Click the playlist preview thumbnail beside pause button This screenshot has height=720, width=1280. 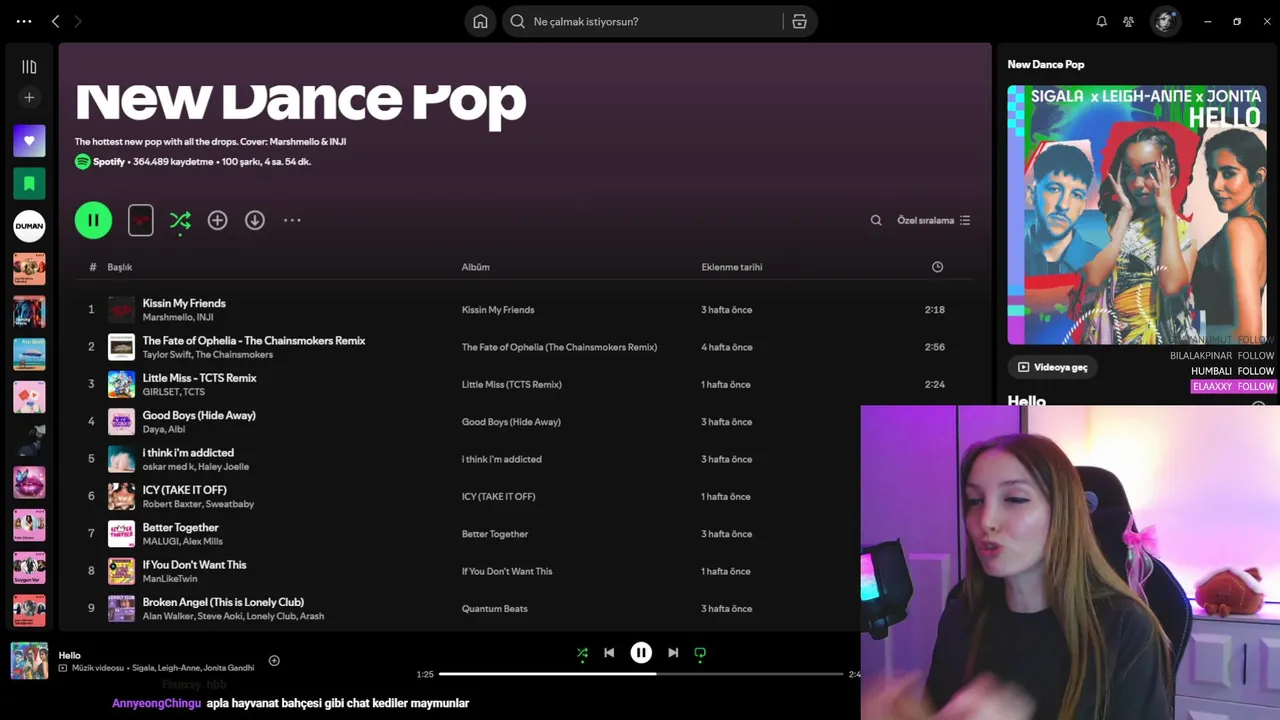(141, 220)
